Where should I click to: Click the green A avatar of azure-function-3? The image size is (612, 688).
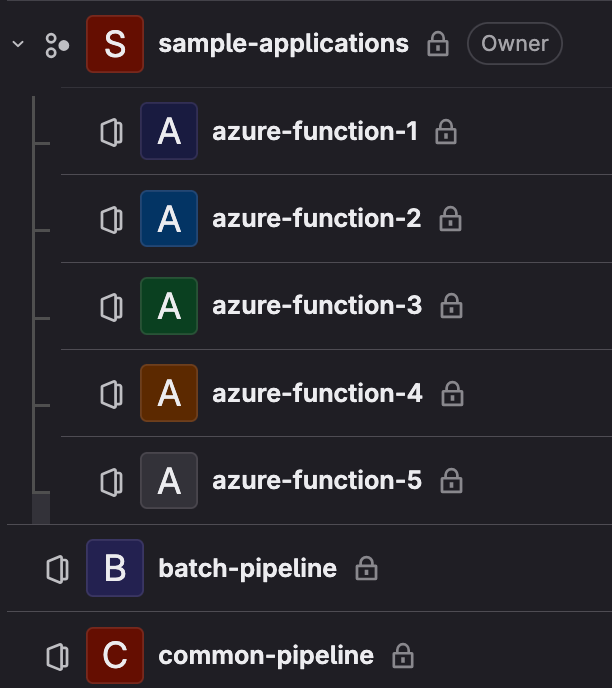coord(169,306)
